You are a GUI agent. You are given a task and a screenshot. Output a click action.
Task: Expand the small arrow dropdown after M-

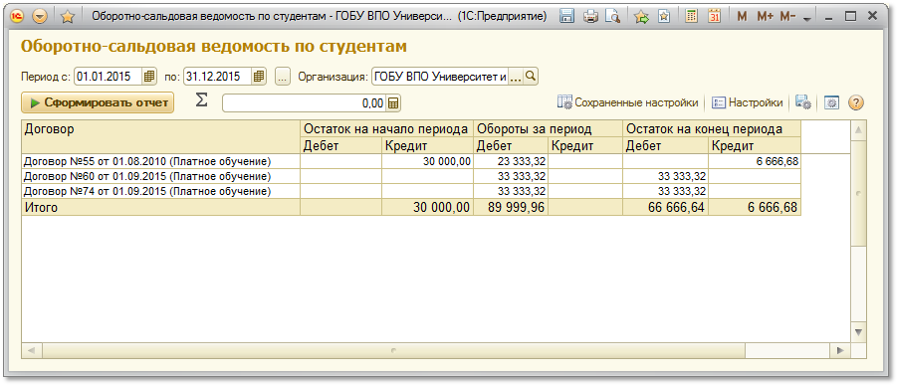[x=807, y=19]
